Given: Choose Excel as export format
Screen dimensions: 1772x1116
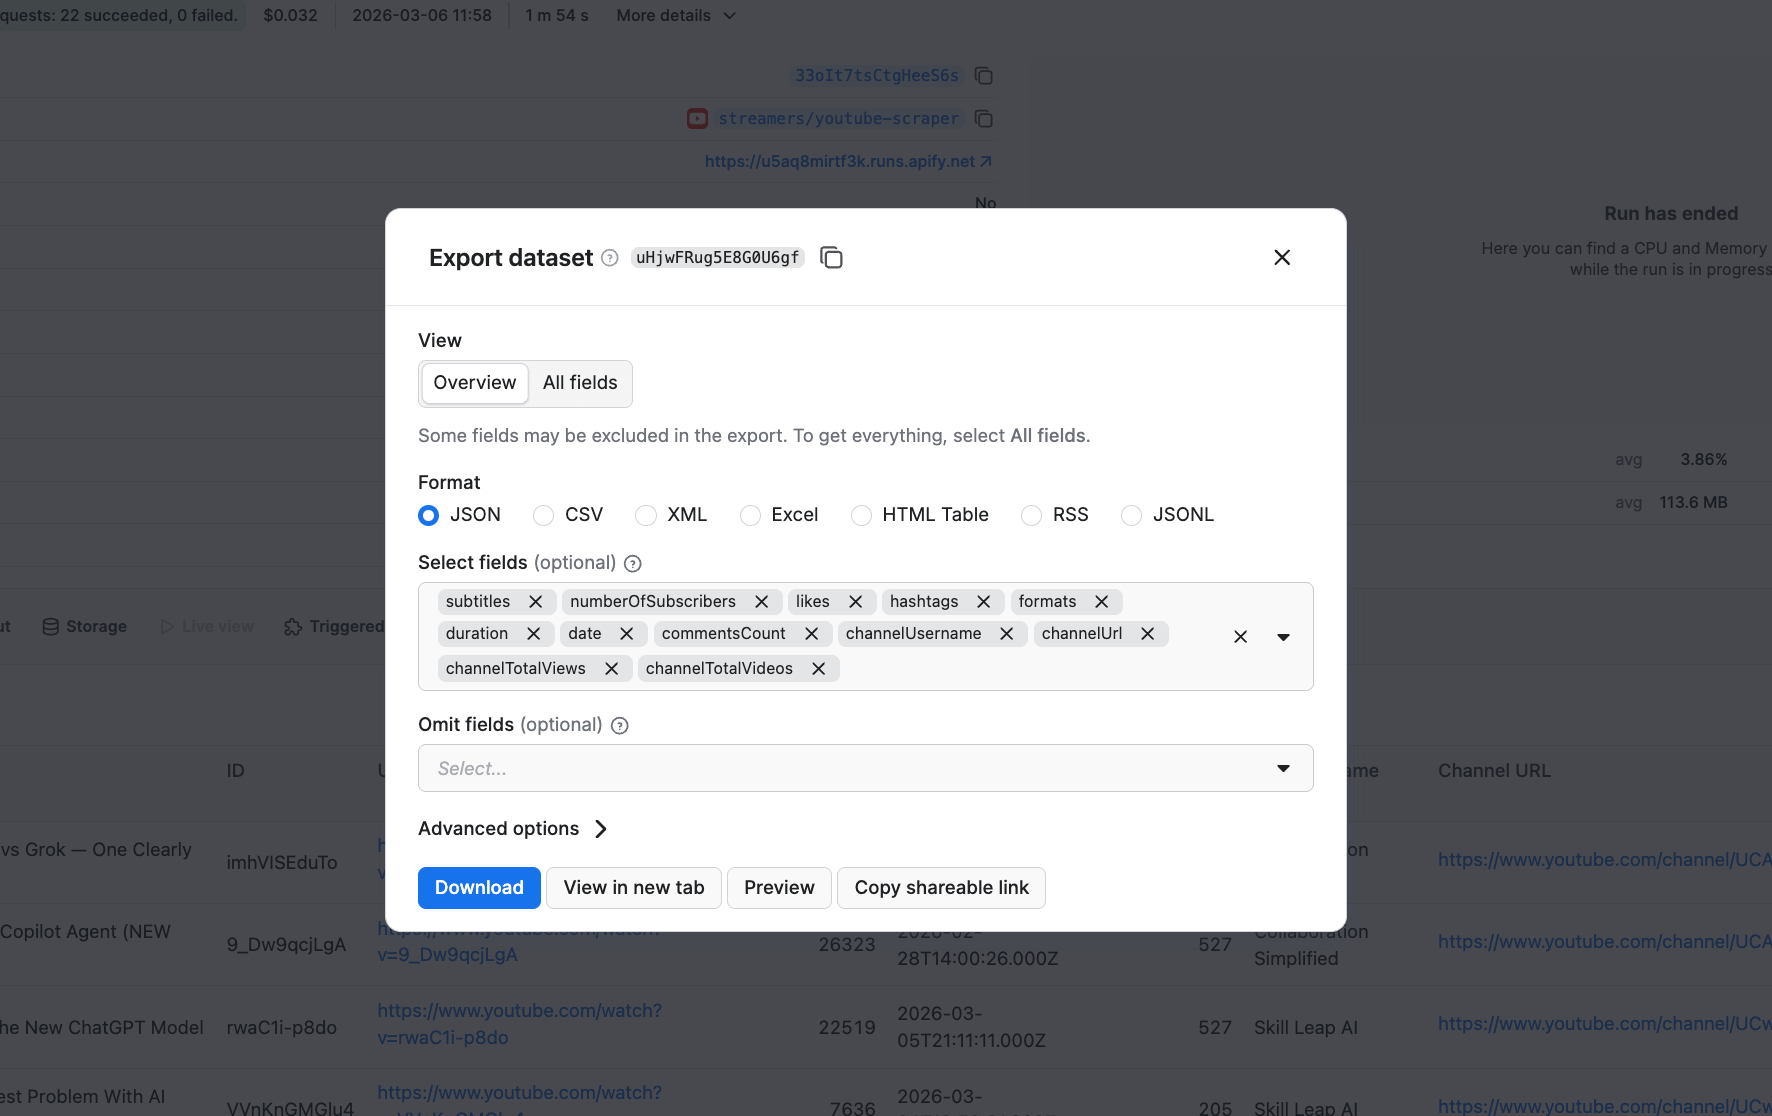Looking at the screenshot, I should pyautogui.click(x=750, y=515).
